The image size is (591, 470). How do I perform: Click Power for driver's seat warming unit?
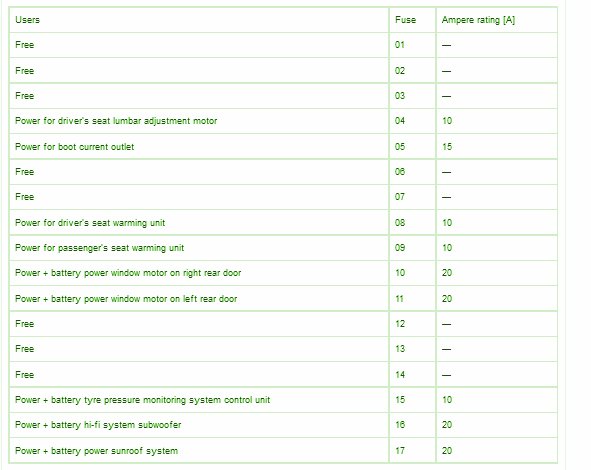[x=90, y=223]
